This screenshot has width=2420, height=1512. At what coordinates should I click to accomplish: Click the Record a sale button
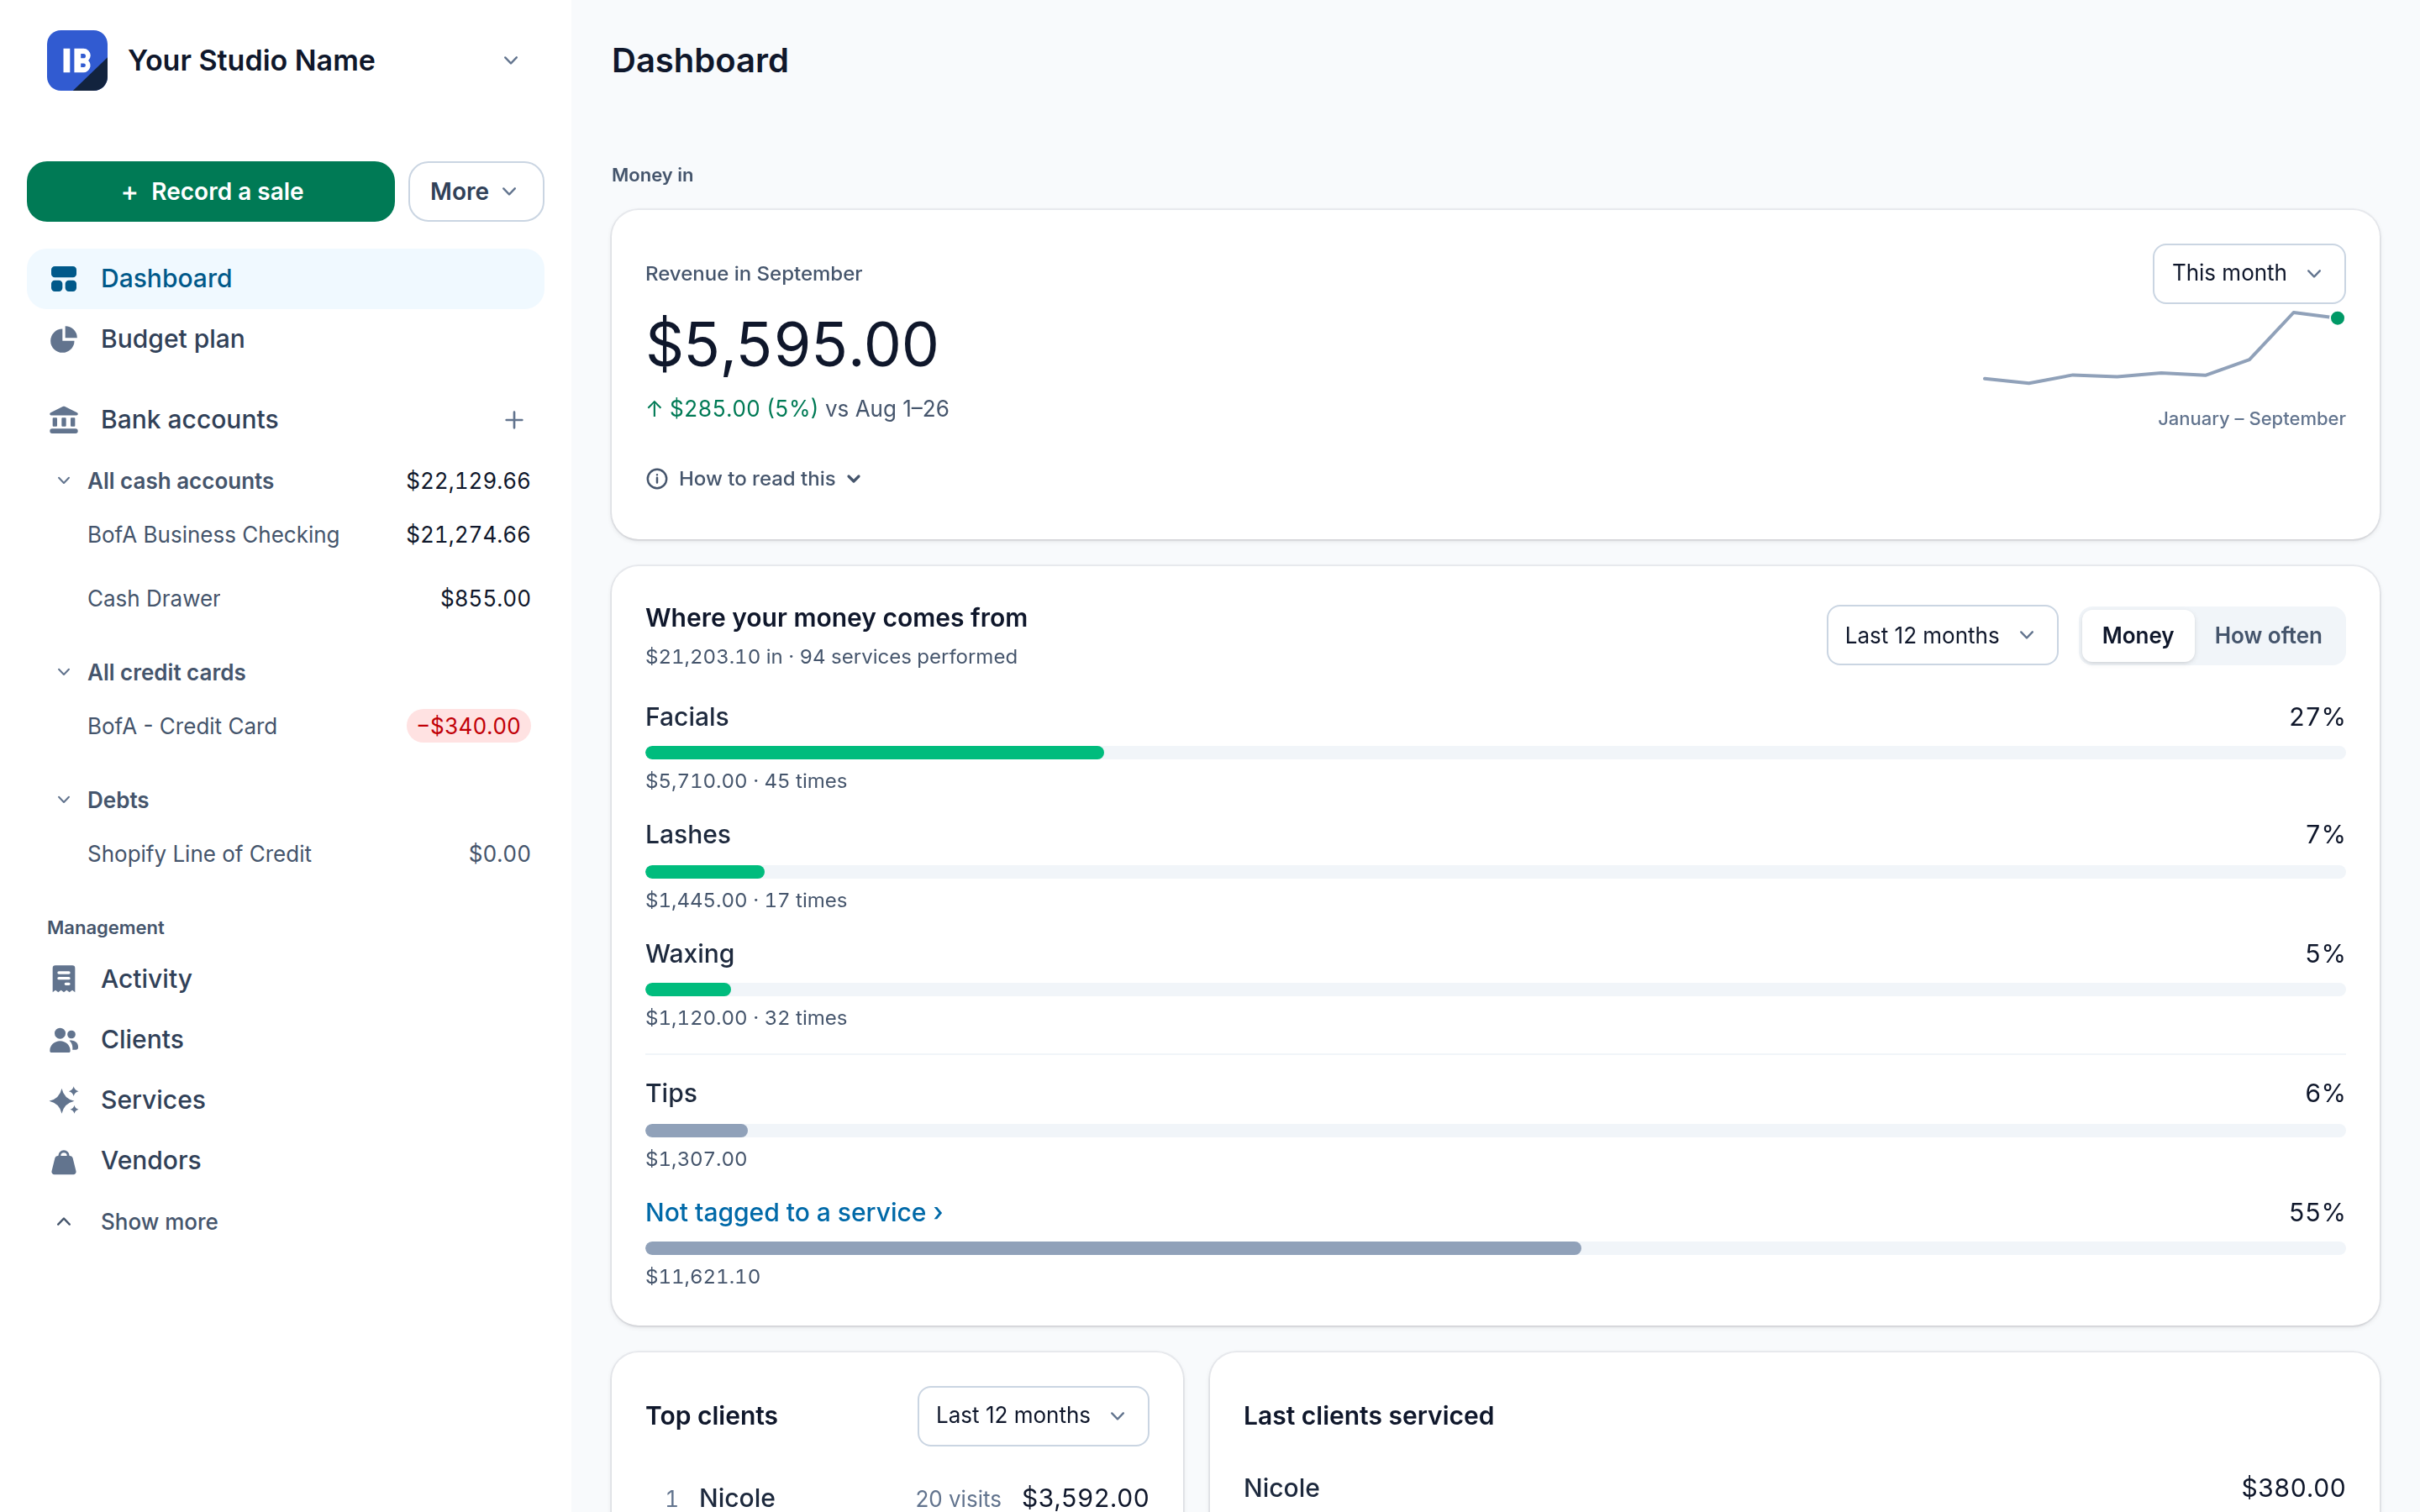point(211,191)
